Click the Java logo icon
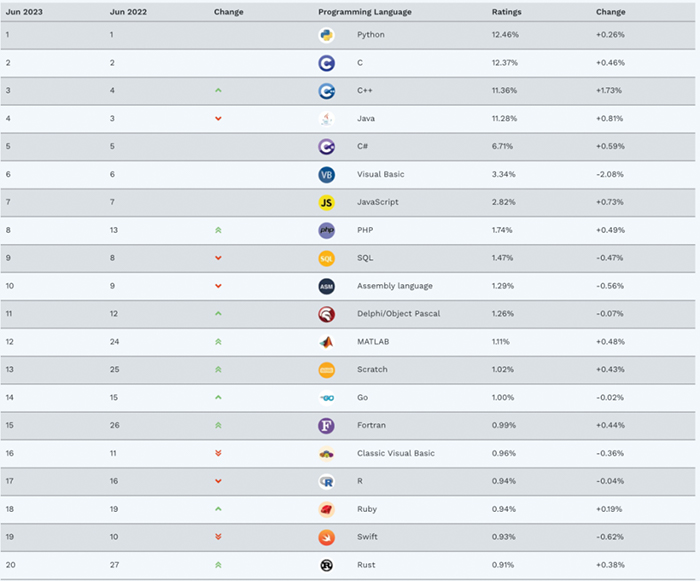 click(x=326, y=119)
